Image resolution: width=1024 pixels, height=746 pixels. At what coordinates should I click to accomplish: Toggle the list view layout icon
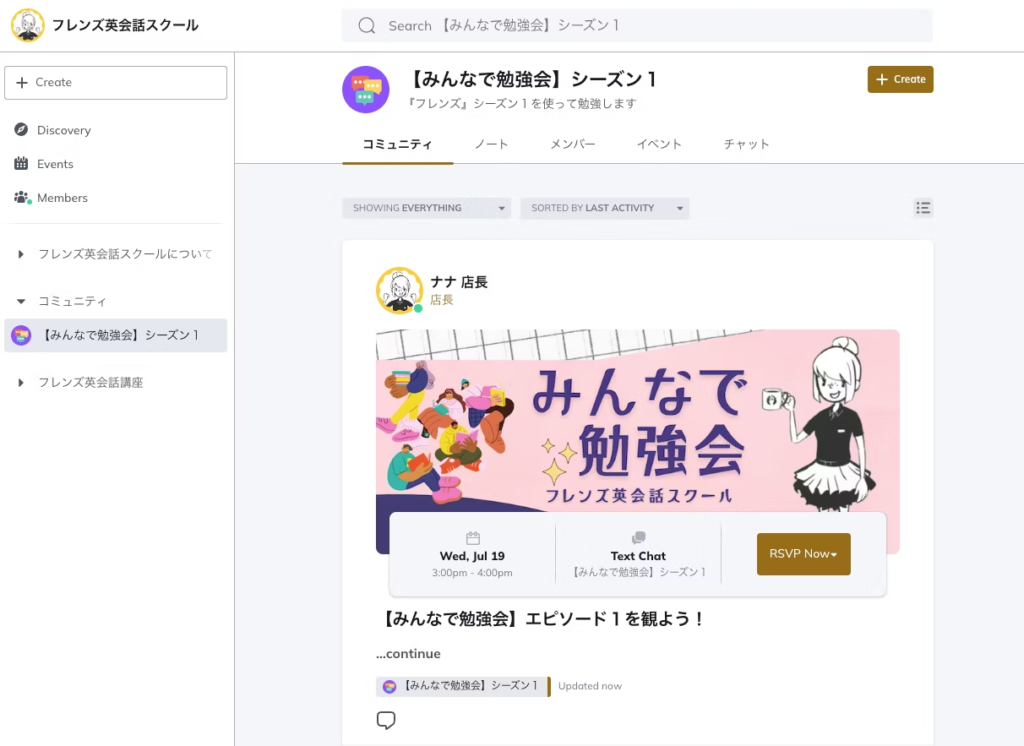[x=923, y=208]
